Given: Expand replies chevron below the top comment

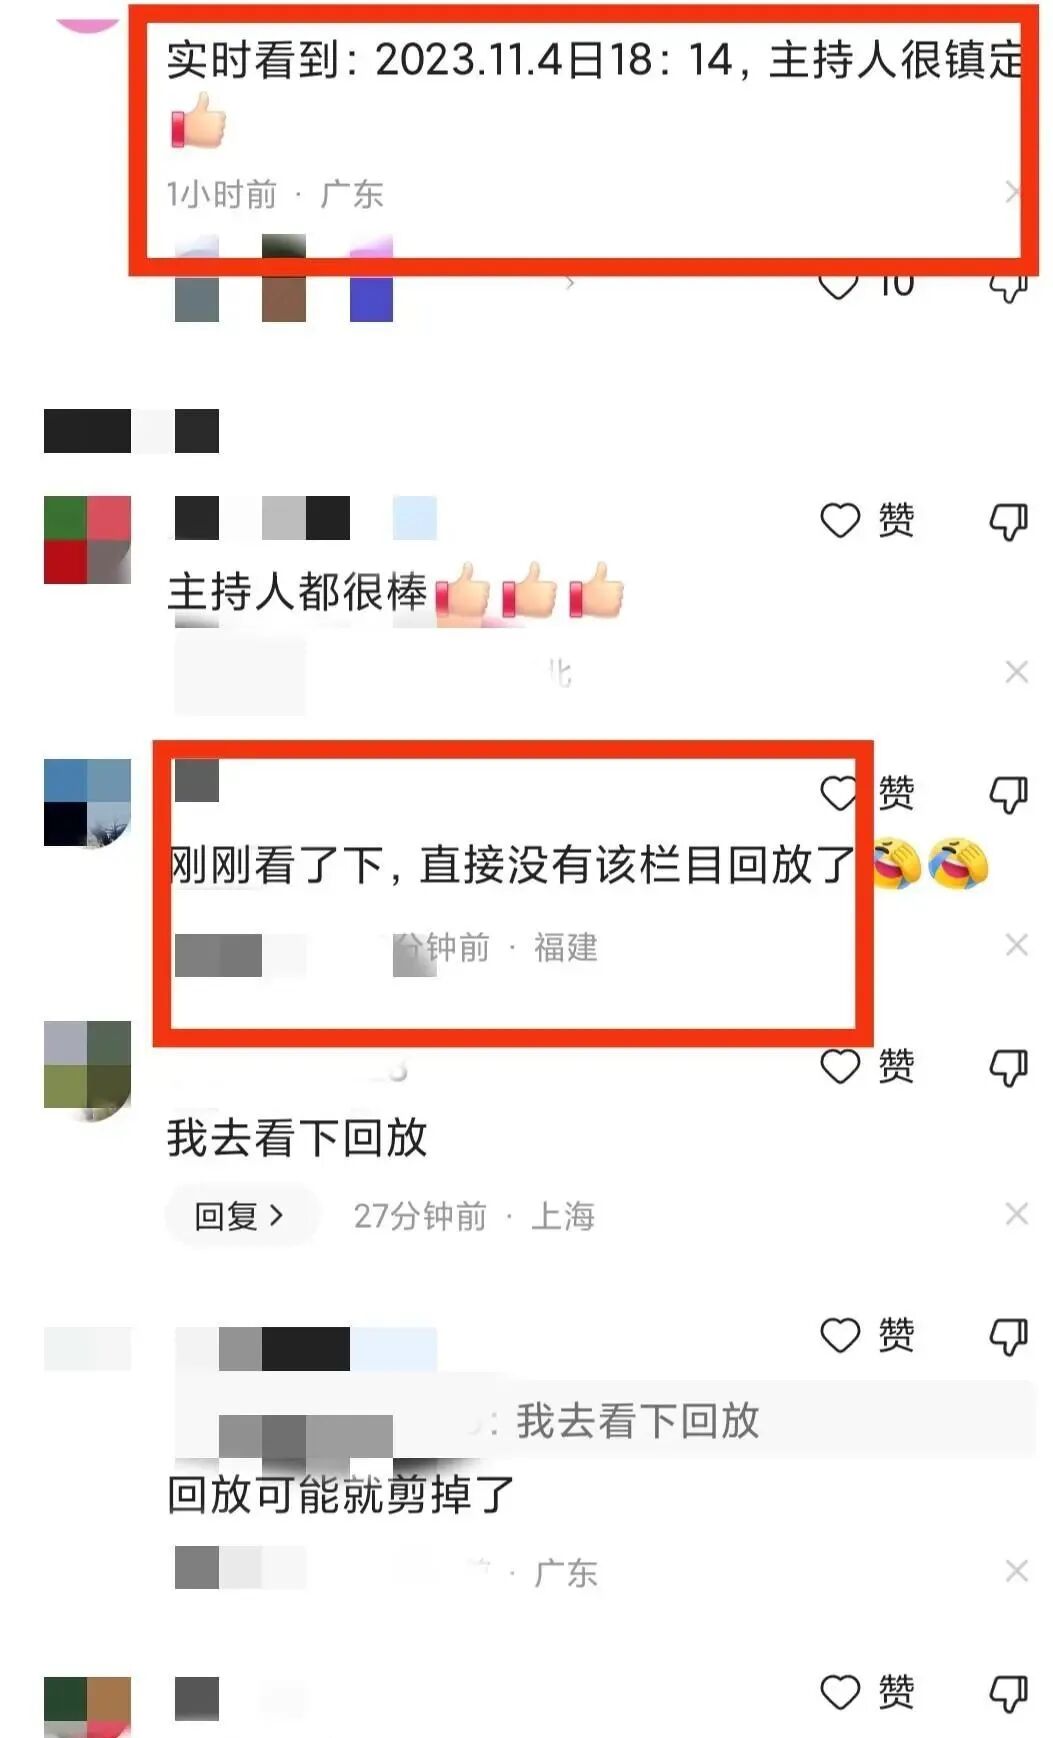Looking at the screenshot, I should tap(570, 283).
